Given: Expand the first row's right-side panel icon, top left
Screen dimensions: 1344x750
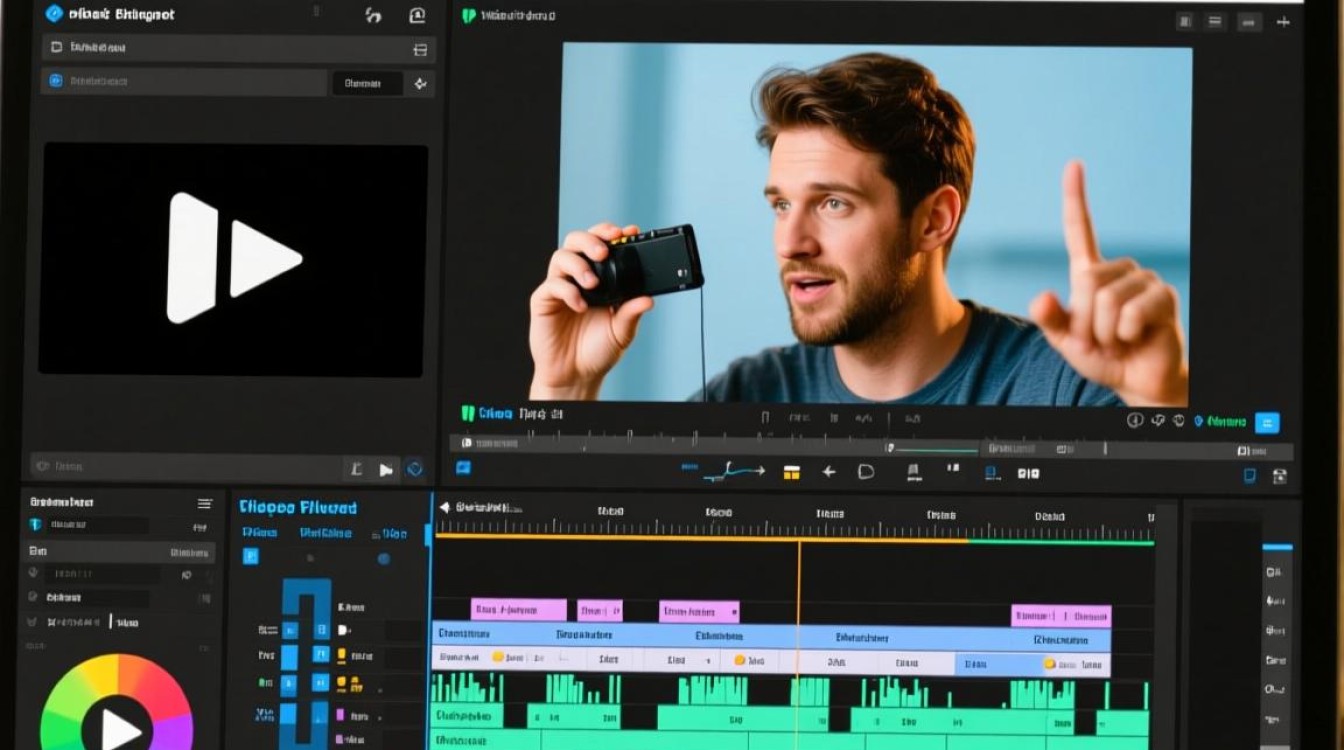Looking at the screenshot, I should point(420,49).
